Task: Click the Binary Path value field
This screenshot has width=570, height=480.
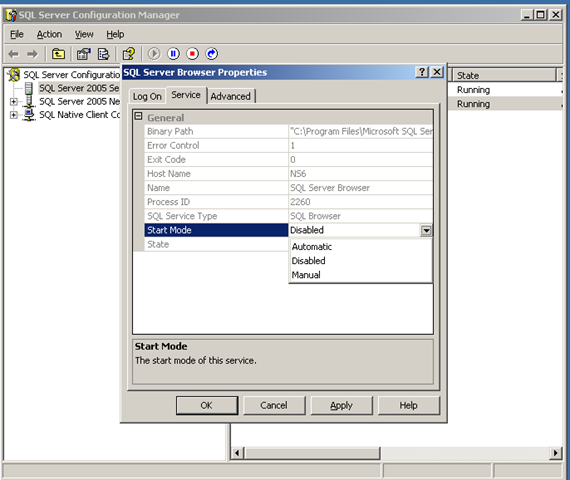Action: click(x=361, y=132)
